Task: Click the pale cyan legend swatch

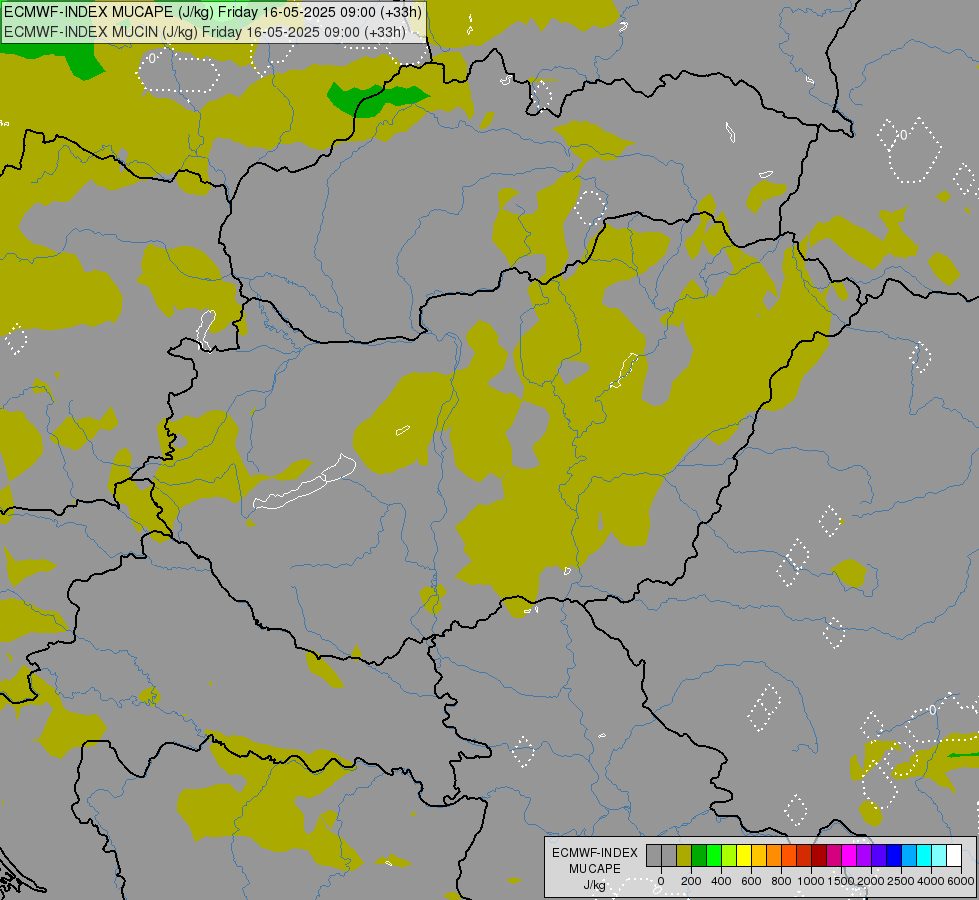Action: pyautogui.click(x=939, y=855)
